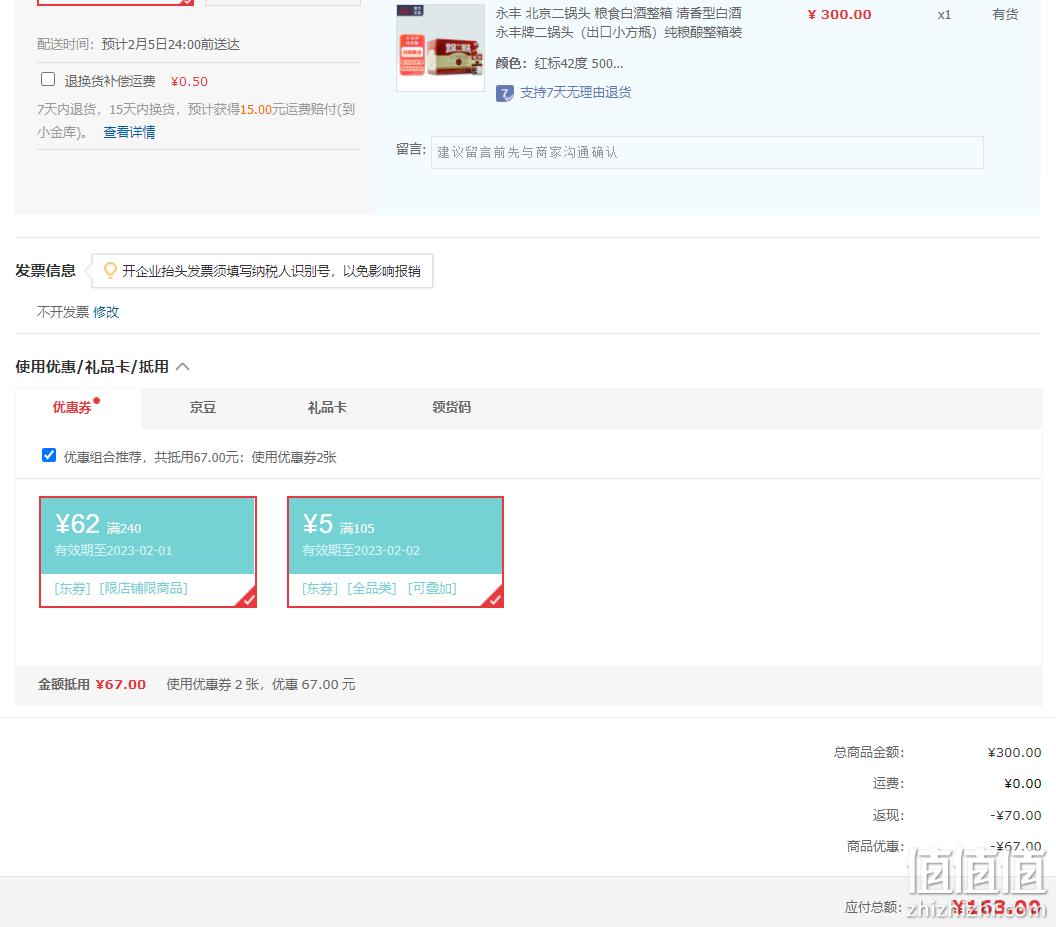
Task: Select the ¥ 300.00 product price text
Action: (839, 14)
